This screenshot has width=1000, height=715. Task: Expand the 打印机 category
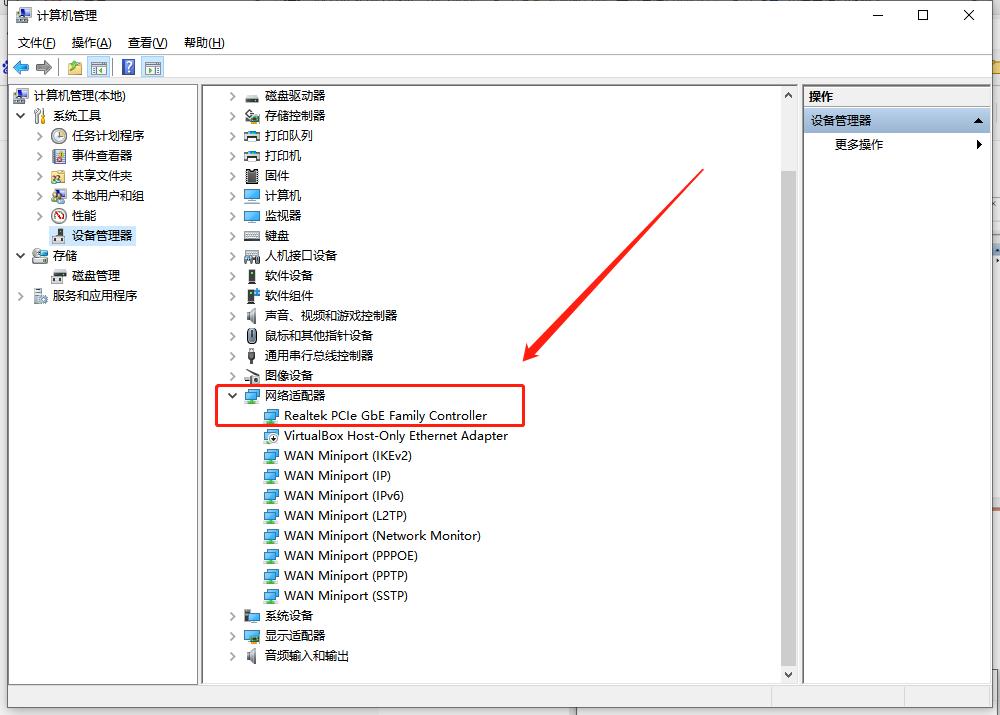233,156
